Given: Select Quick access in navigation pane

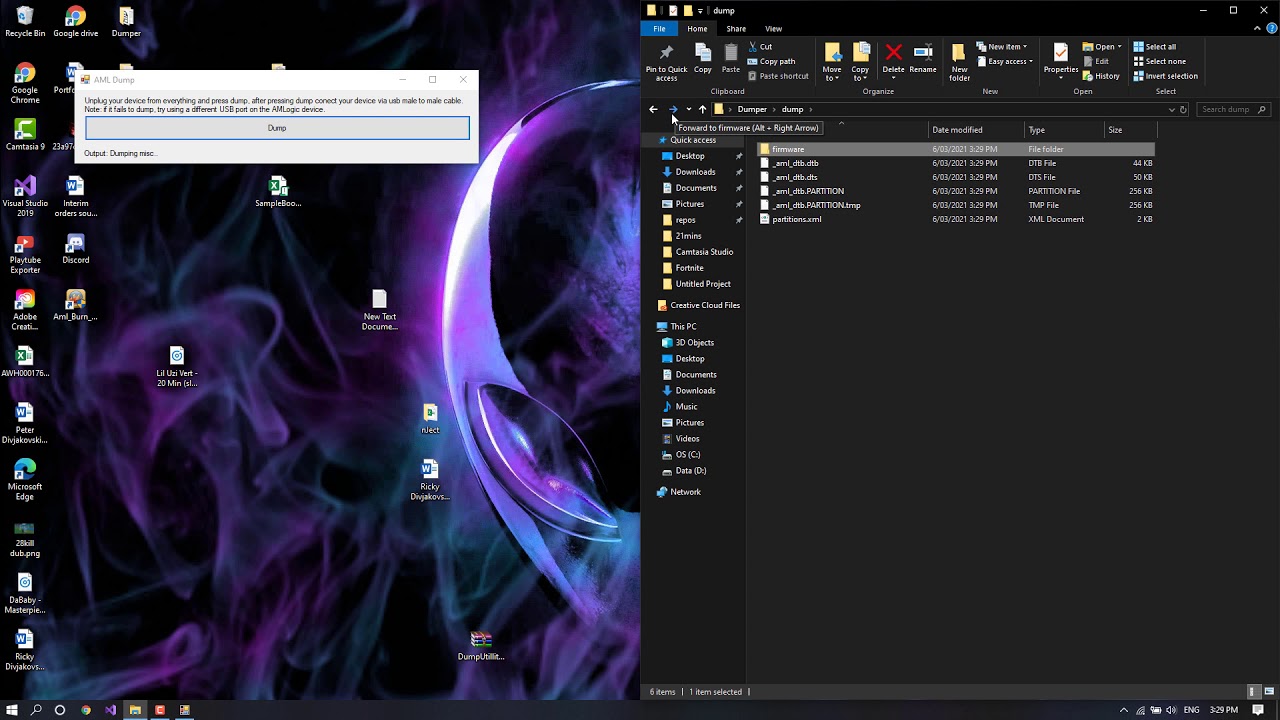Looking at the screenshot, I should click(x=693, y=140).
